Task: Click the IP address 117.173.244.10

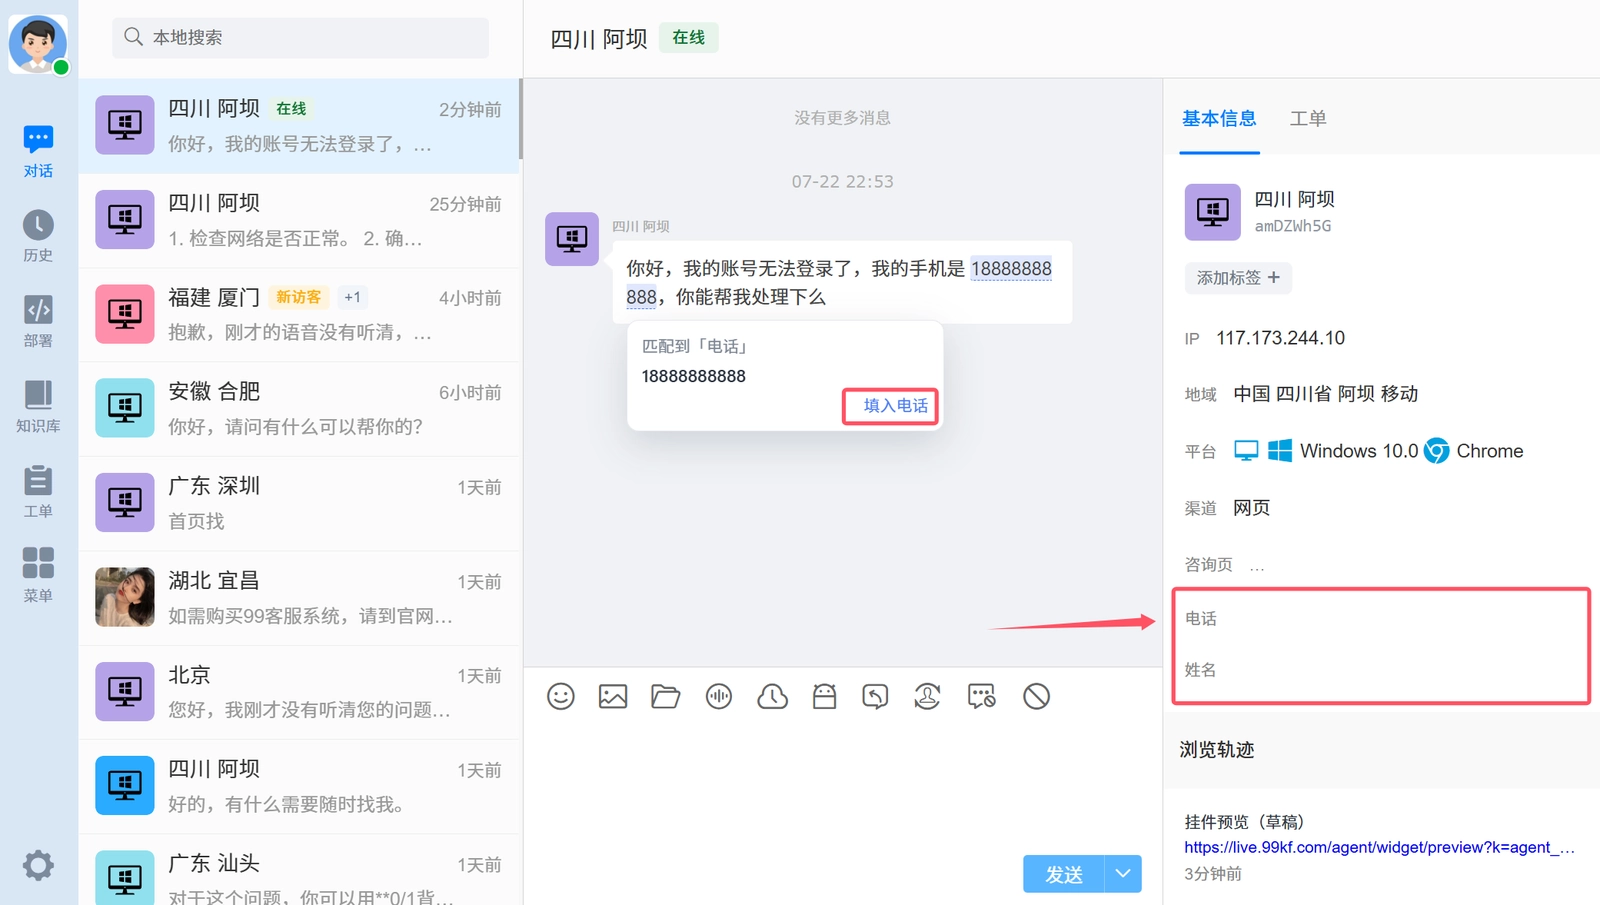Action: point(1280,338)
